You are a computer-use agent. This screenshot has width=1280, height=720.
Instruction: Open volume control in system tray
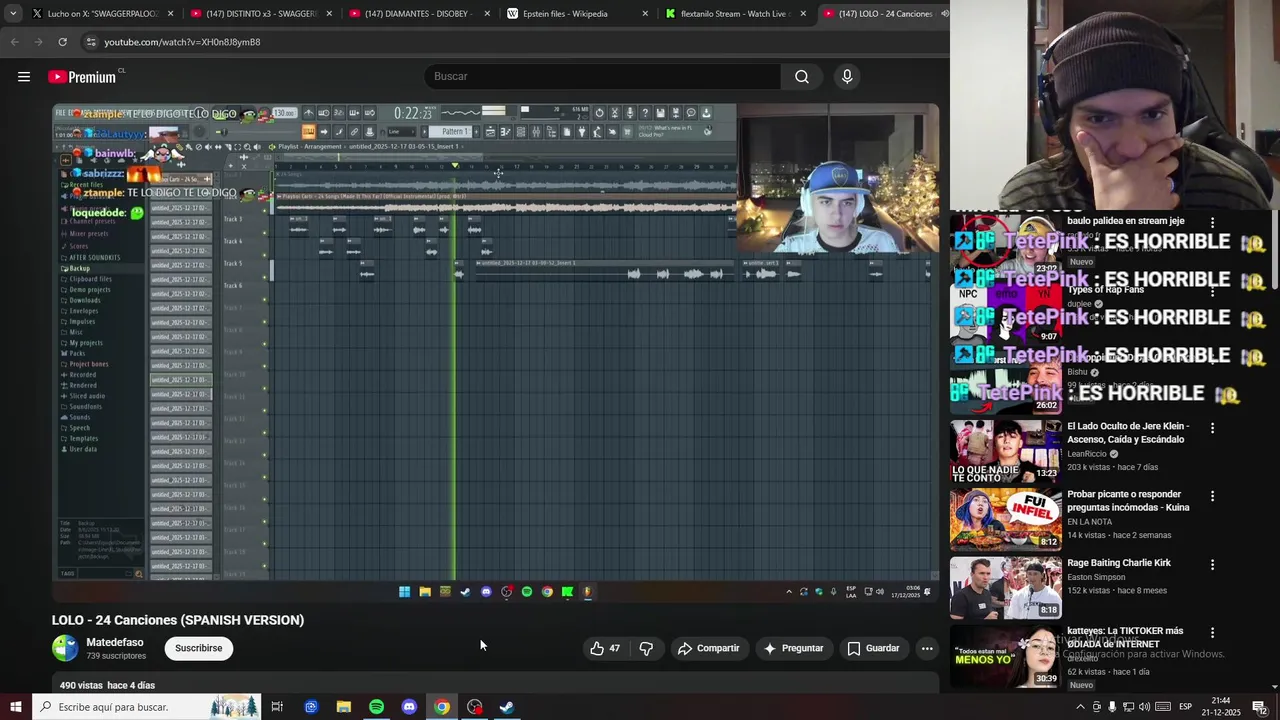click(x=1144, y=707)
